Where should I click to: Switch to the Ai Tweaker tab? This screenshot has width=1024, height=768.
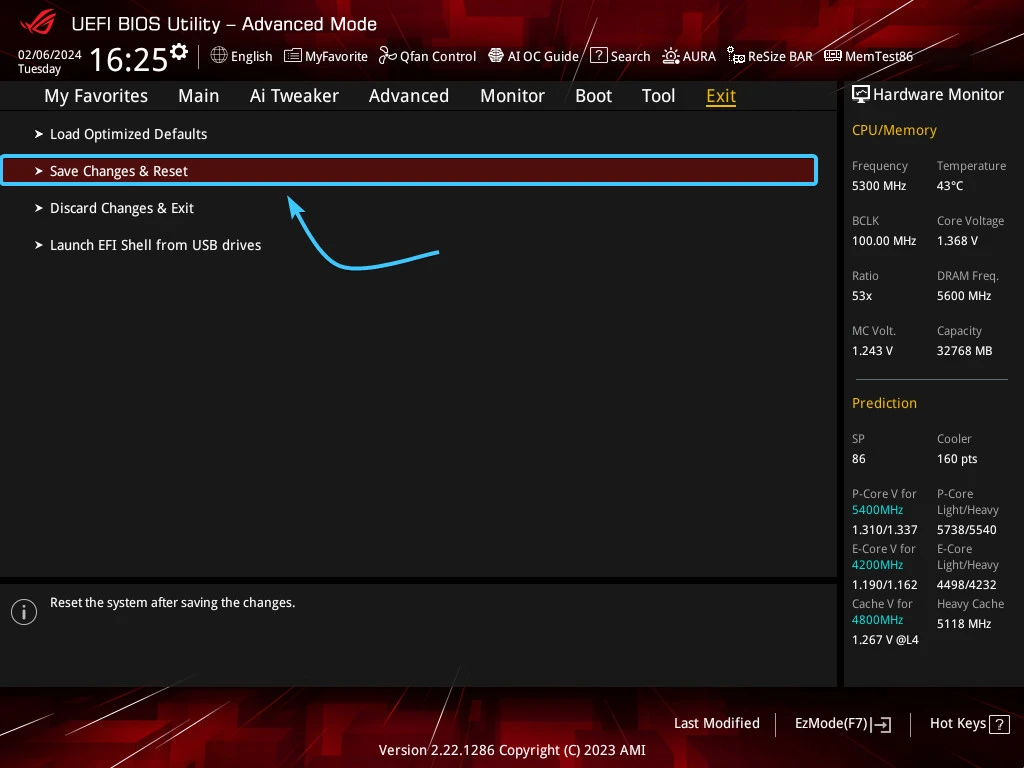[x=294, y=96]
